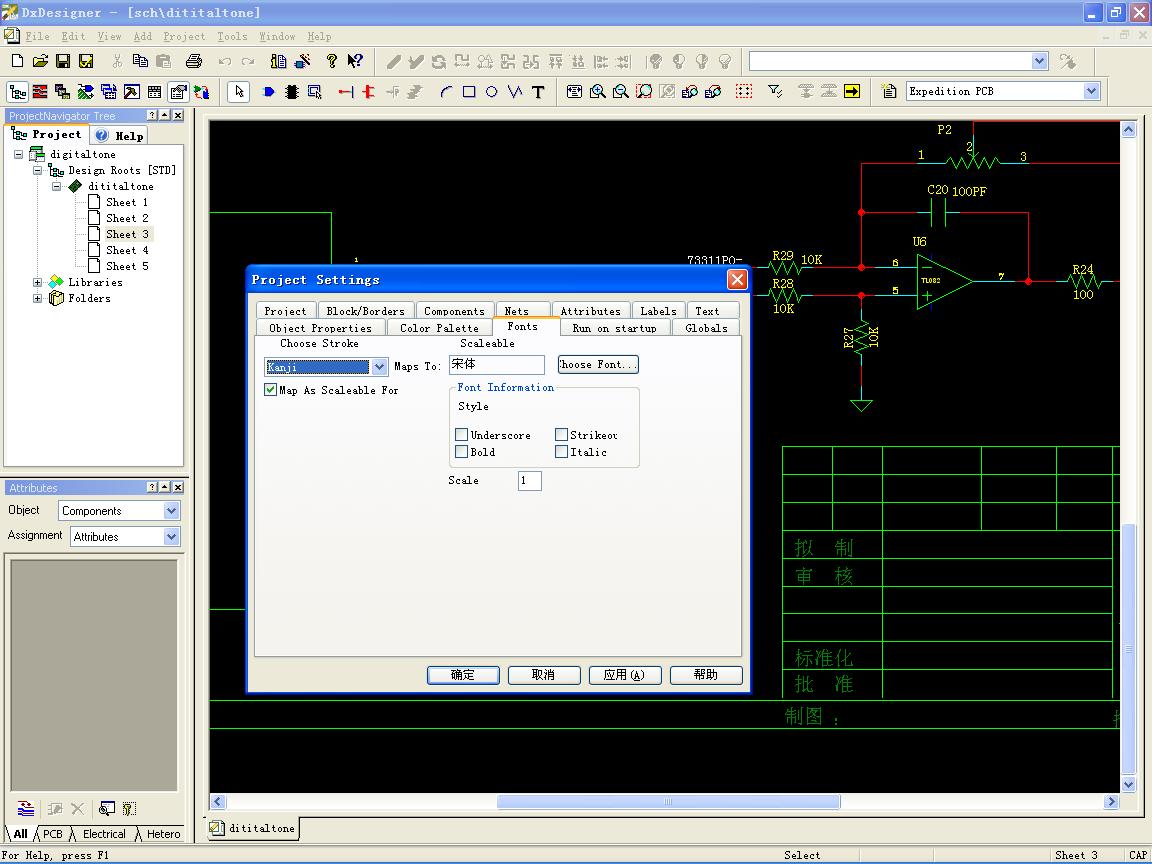Click the Choose Font button
This screenshot has height=864, width=1152.
pos(597,365)
